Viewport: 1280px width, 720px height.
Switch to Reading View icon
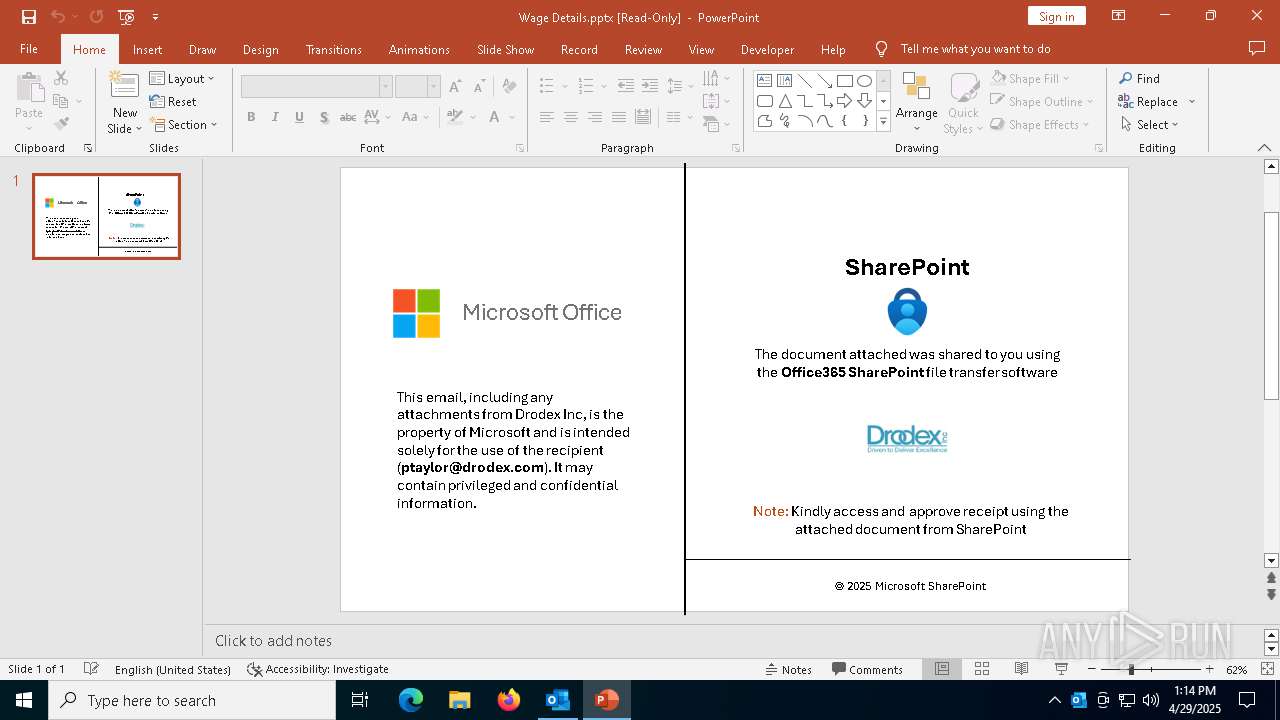(1021, 669)
